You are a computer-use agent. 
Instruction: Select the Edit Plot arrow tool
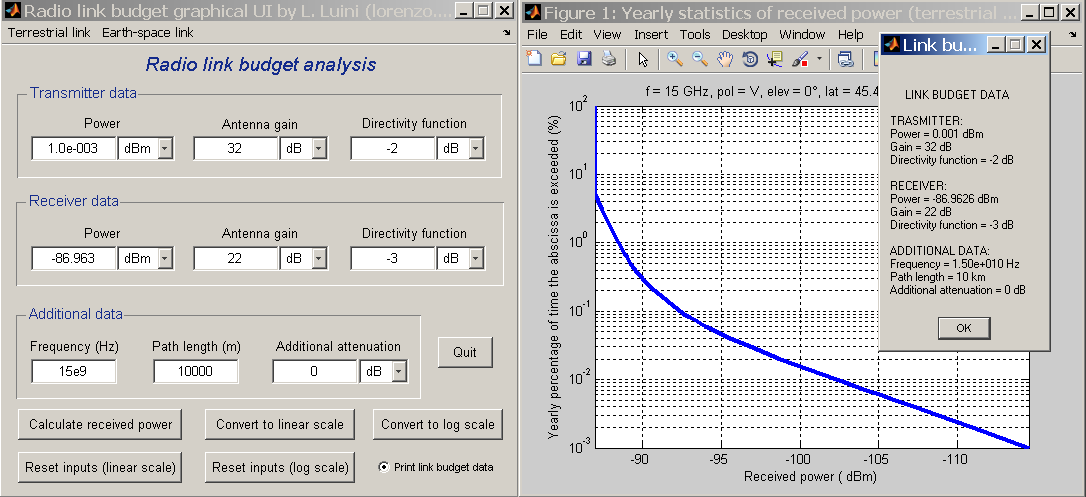(x=643, y=59)
